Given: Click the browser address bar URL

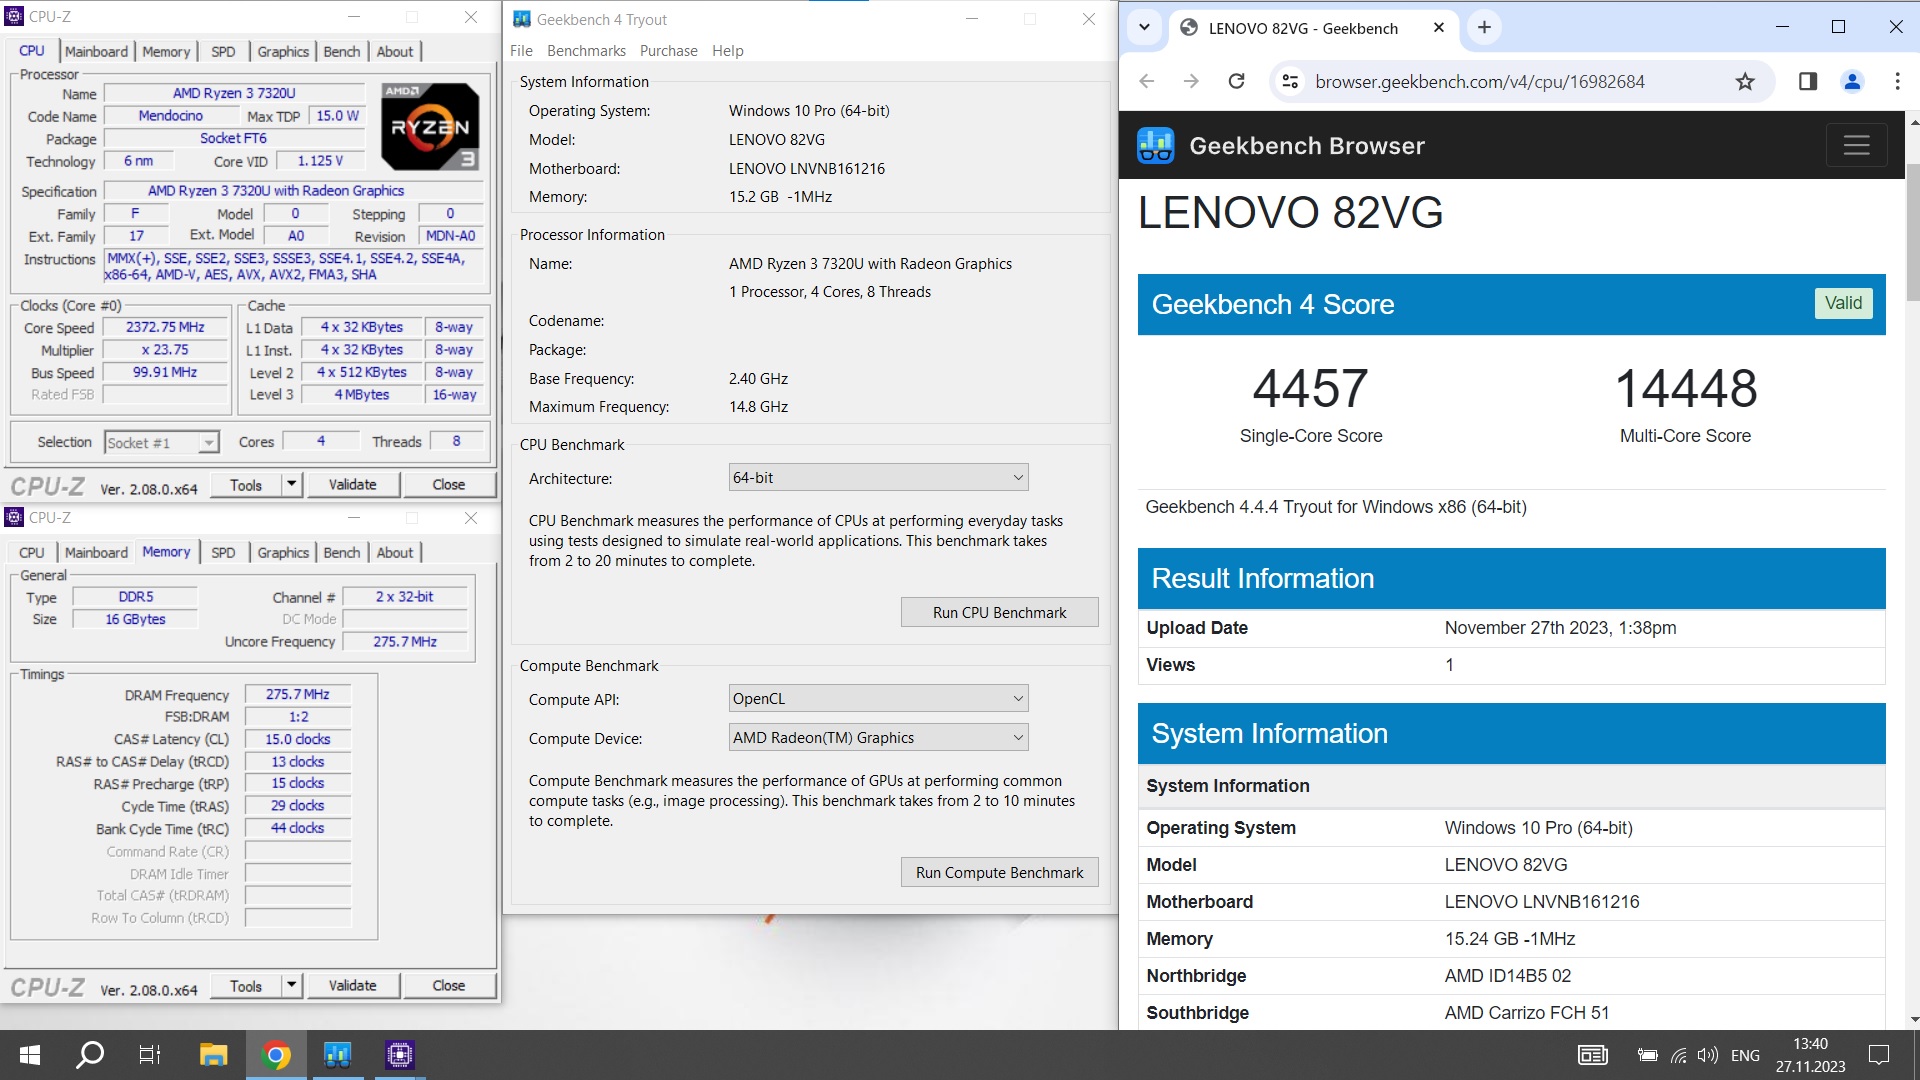Looking at the screenshot, I should (1479, 82).
